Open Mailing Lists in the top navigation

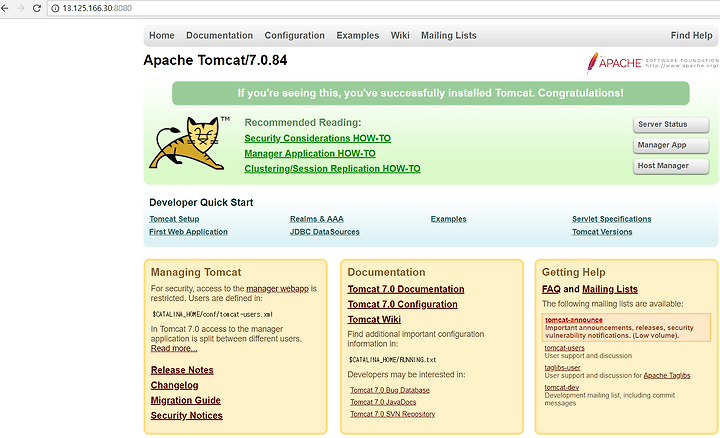(449, 35)
